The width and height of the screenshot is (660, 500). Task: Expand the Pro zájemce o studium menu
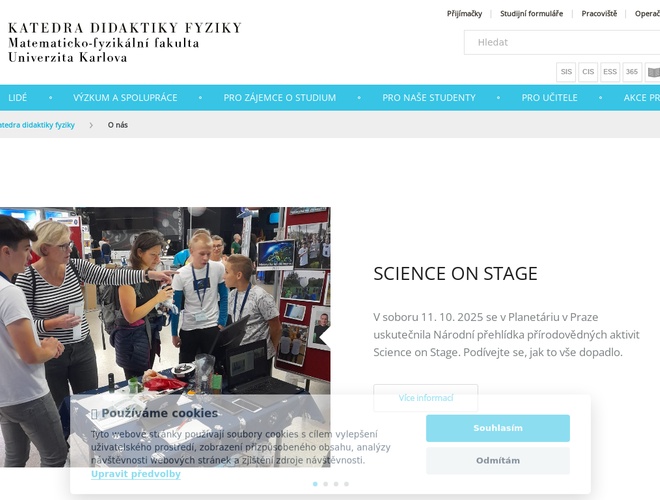pos(279,98)
